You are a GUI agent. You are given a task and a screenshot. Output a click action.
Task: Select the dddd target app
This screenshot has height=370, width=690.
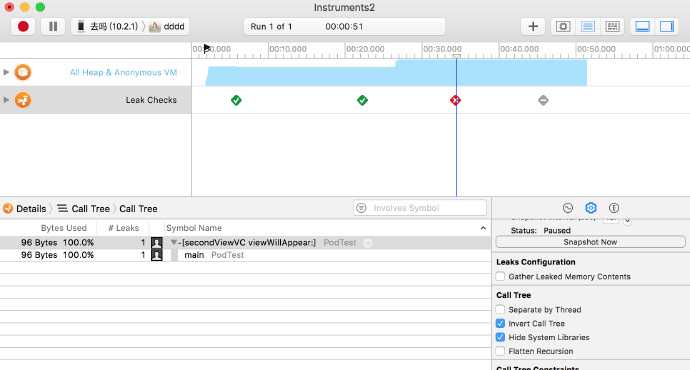(x=168, y=27)
